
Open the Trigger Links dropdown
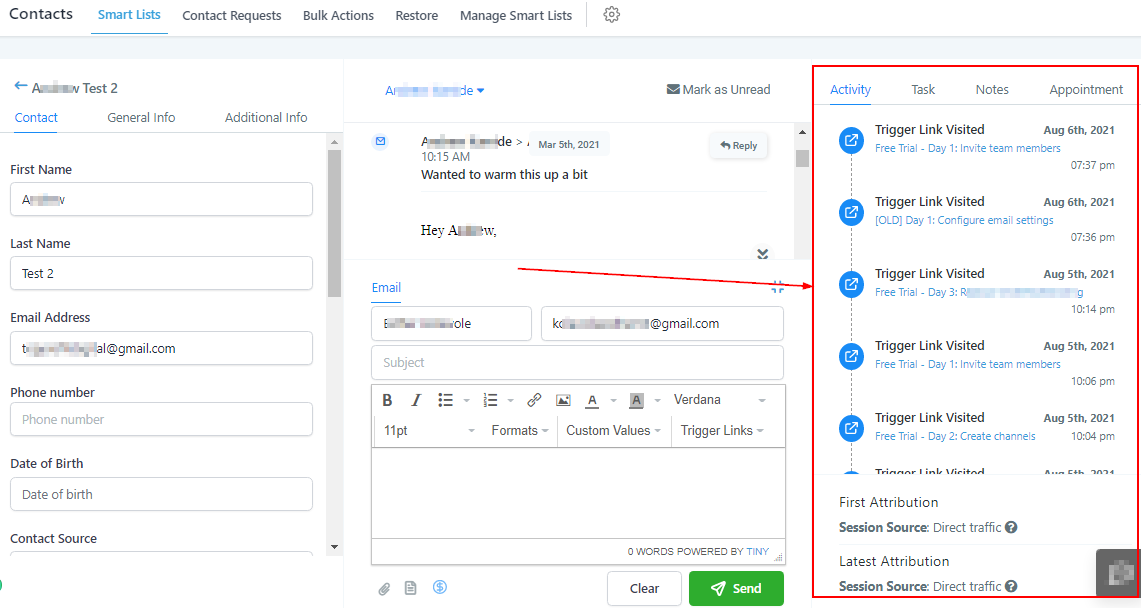[722, 431]
